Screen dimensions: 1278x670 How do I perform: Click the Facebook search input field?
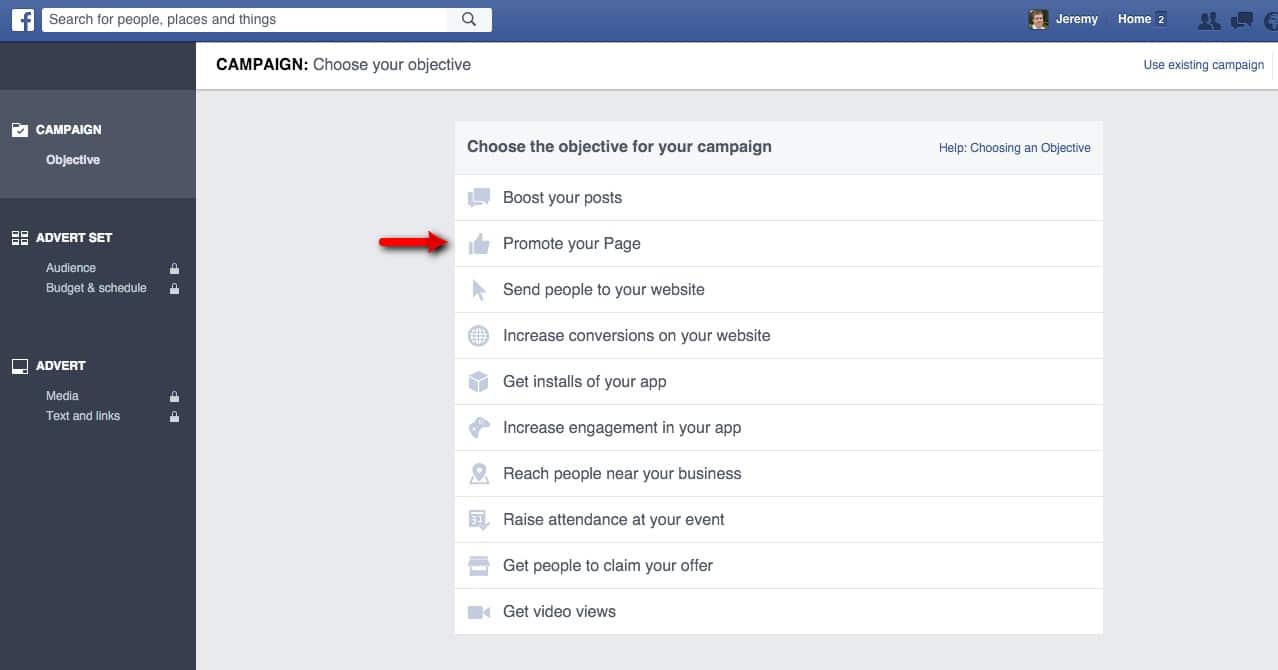pyautogui.click(x=245, y=19)
